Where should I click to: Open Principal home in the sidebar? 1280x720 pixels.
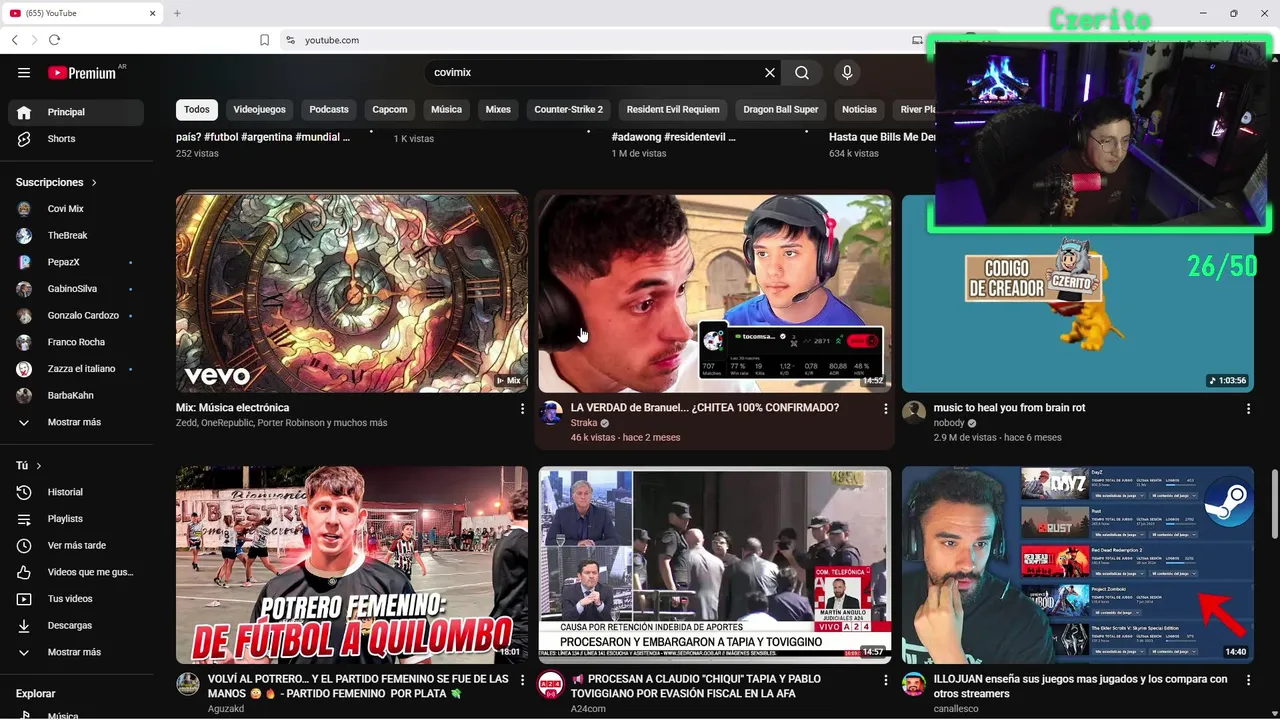click(x=76, y=112)
